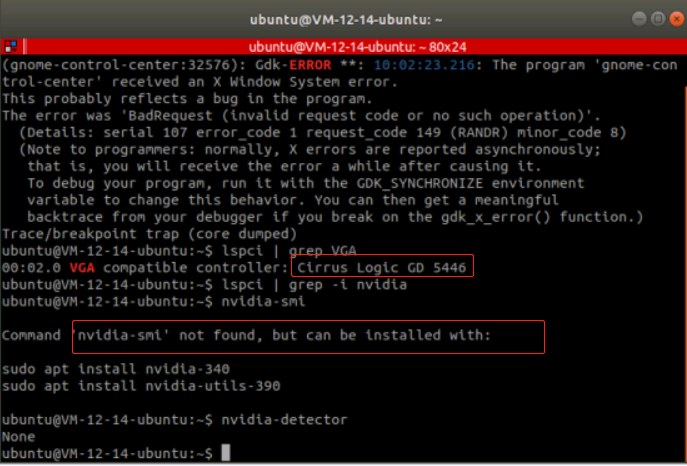687x466 pixels.
Task: Click the 'not found, but can be installed with:' message
Action: coord(335,335)
